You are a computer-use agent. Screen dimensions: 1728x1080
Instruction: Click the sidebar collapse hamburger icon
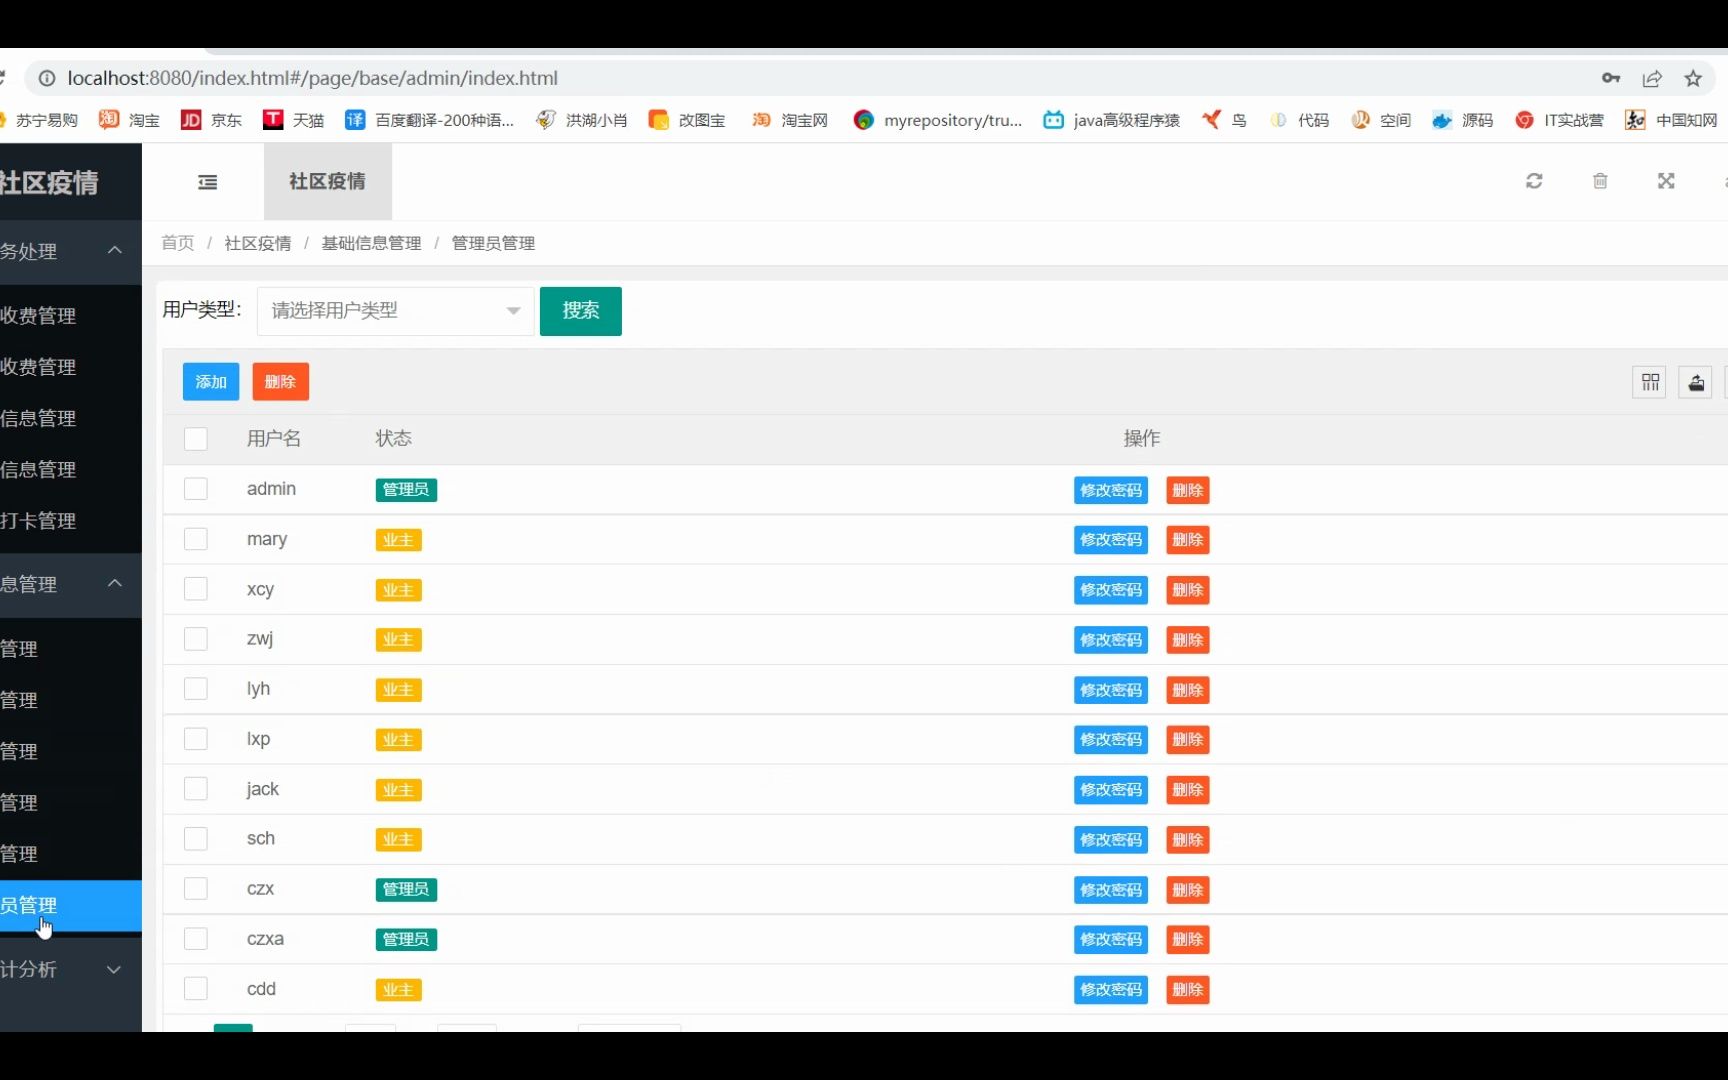(207, 182)
